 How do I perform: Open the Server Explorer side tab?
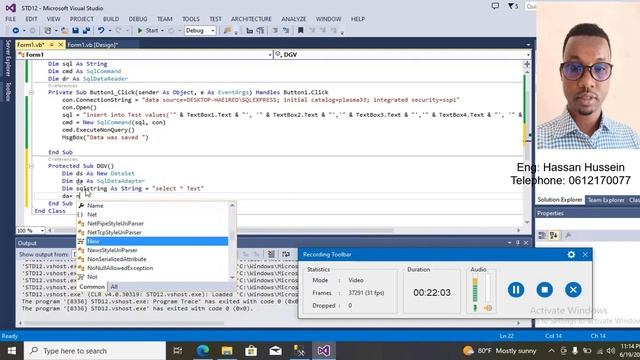click(x=7, y=58)
